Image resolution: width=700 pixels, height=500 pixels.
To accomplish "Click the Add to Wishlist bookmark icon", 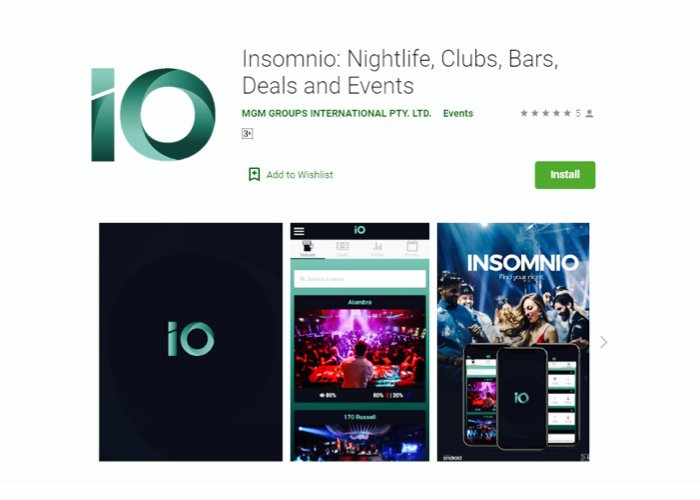I will (254, 175).
